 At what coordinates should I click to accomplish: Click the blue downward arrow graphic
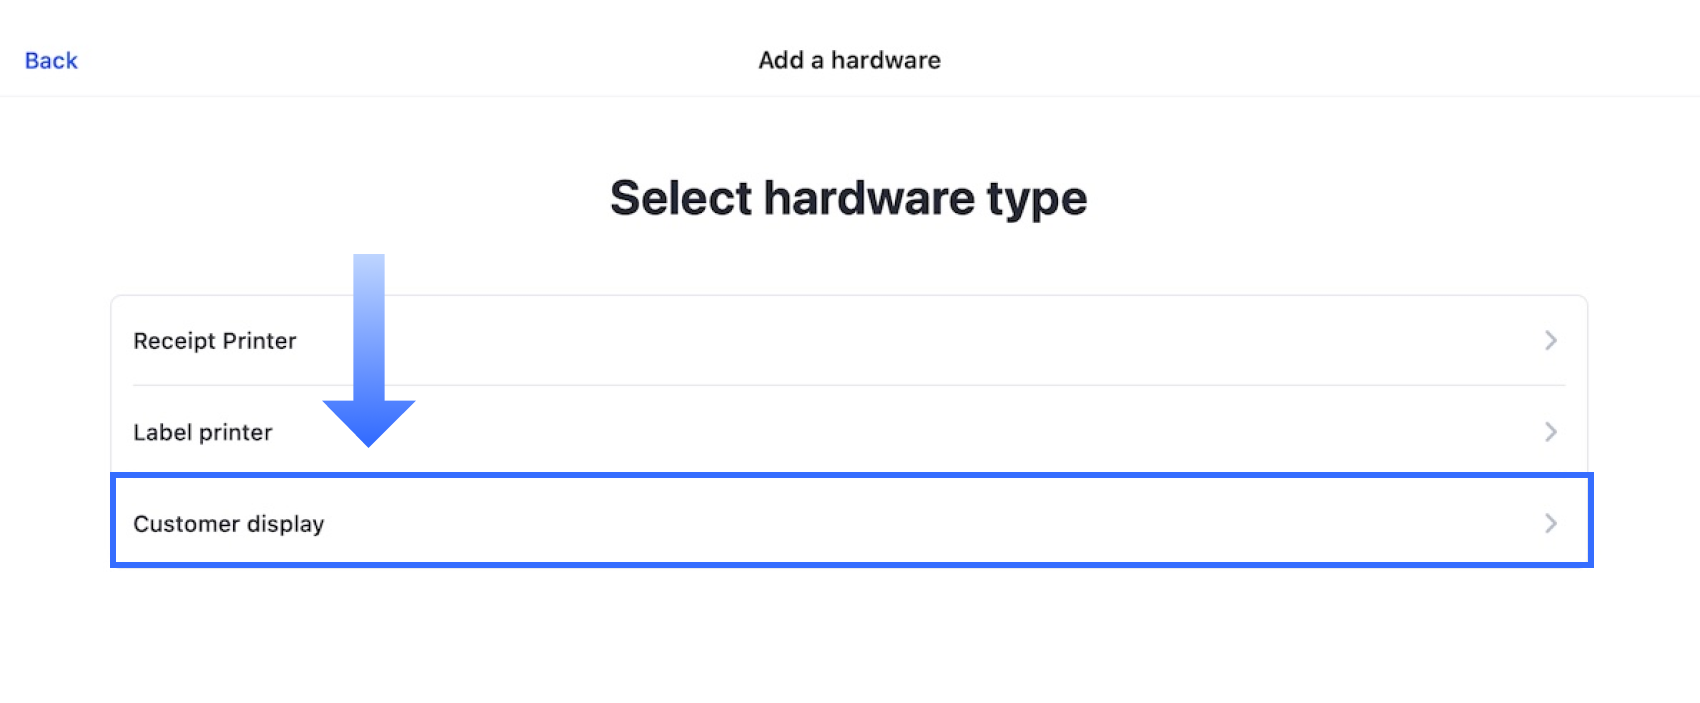coord(369,330)
